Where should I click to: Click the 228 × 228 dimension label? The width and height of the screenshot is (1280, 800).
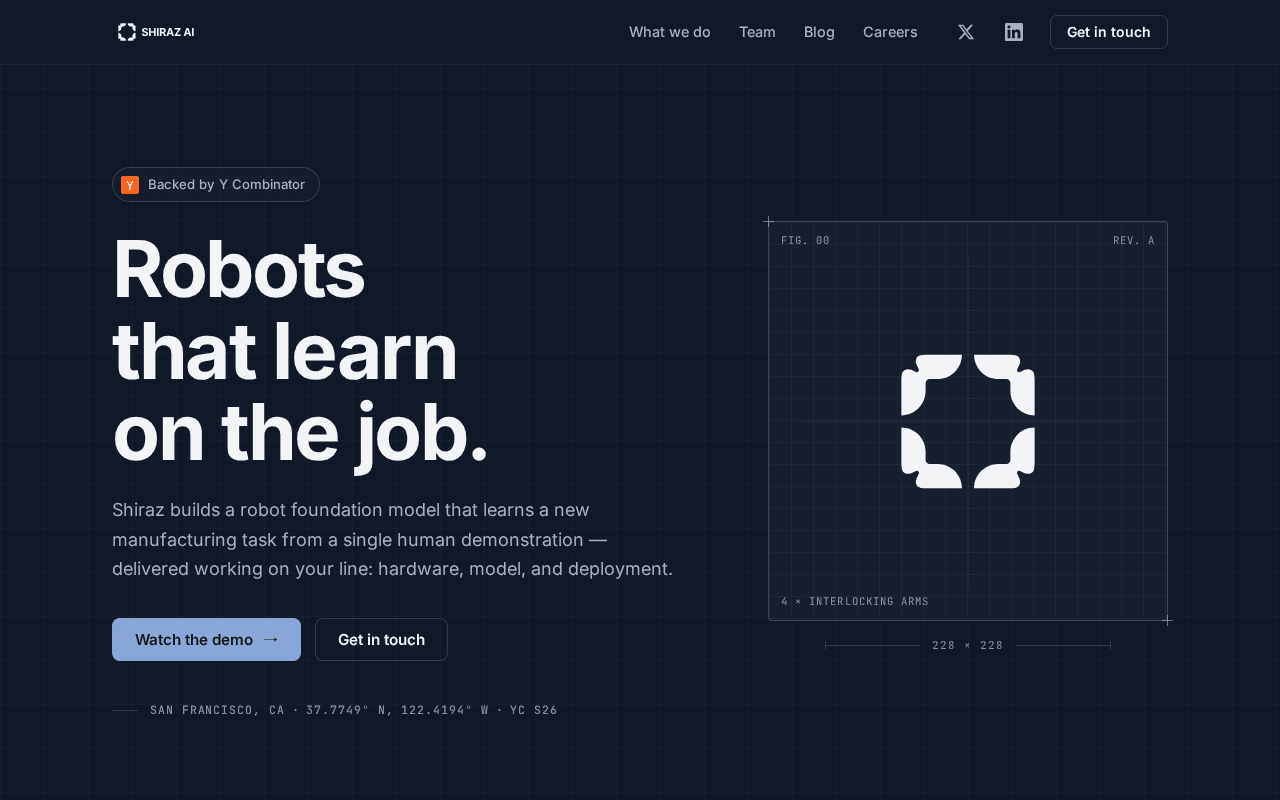click(968, 646)
